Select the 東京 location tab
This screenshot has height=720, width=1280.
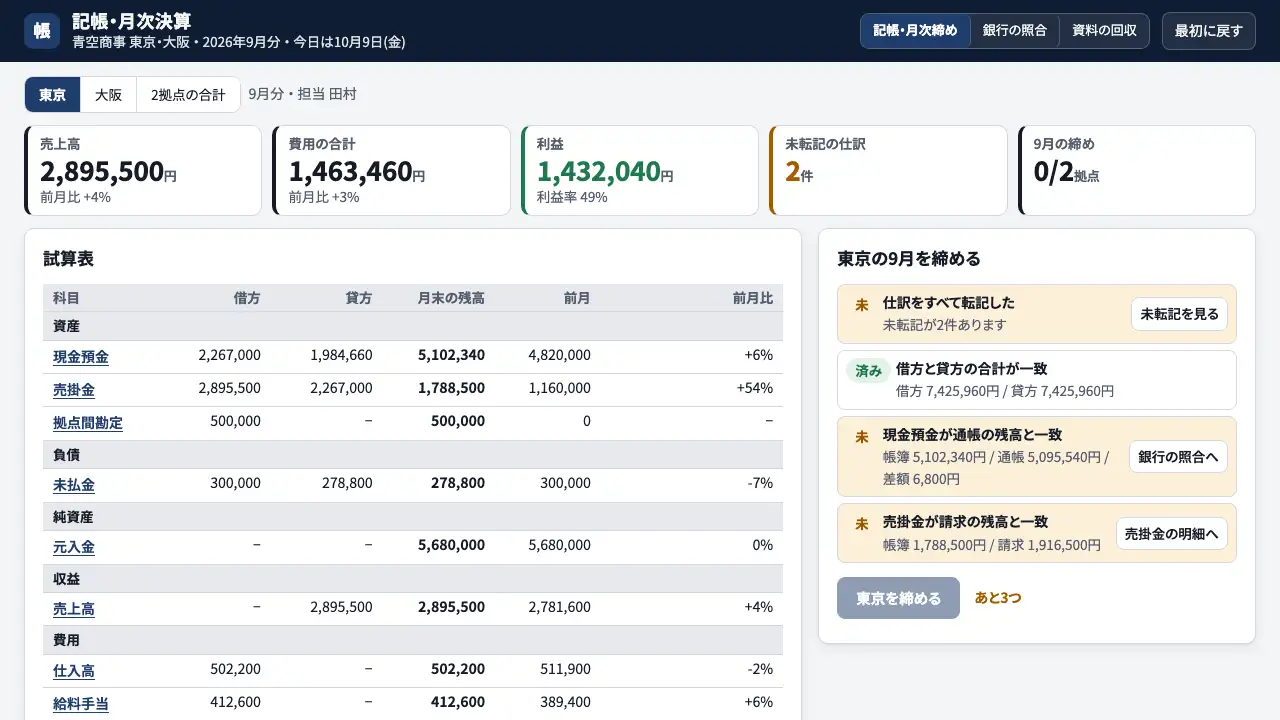pyautogui.click(x=53, y=95)
